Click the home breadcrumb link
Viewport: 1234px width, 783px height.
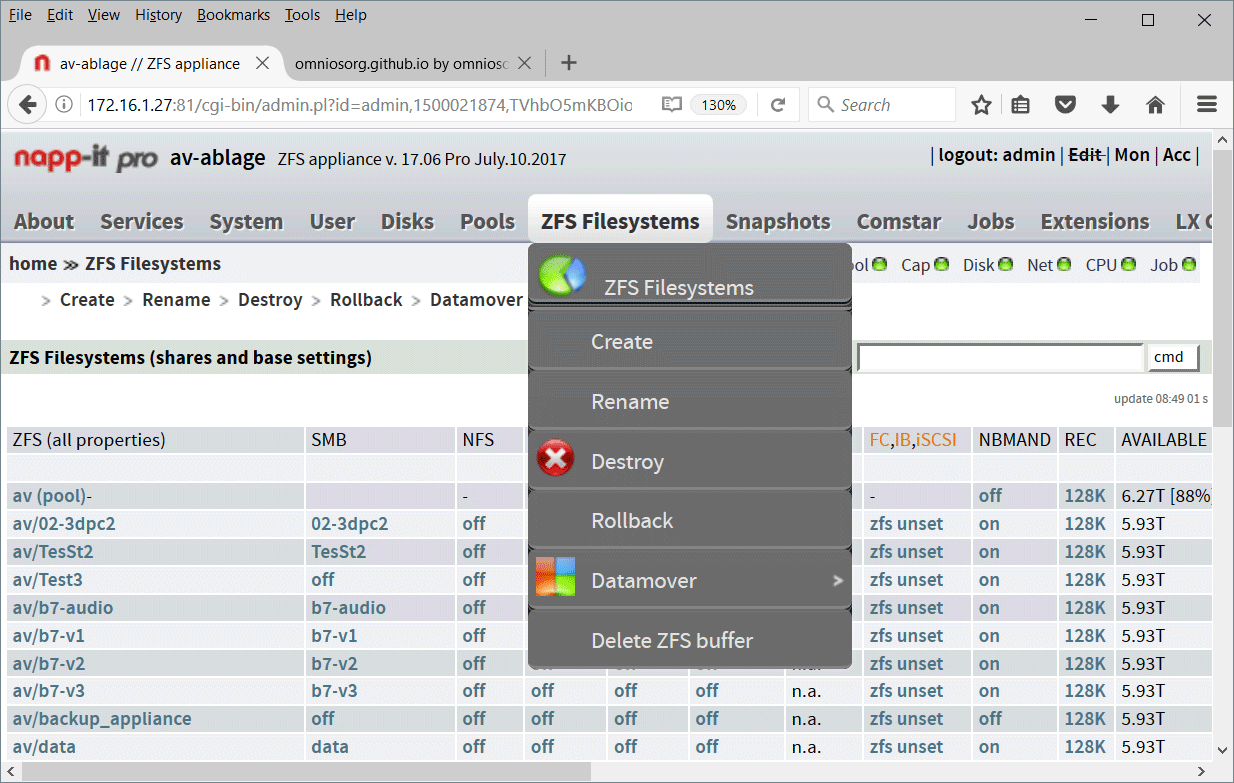click(x=33, y=264)
